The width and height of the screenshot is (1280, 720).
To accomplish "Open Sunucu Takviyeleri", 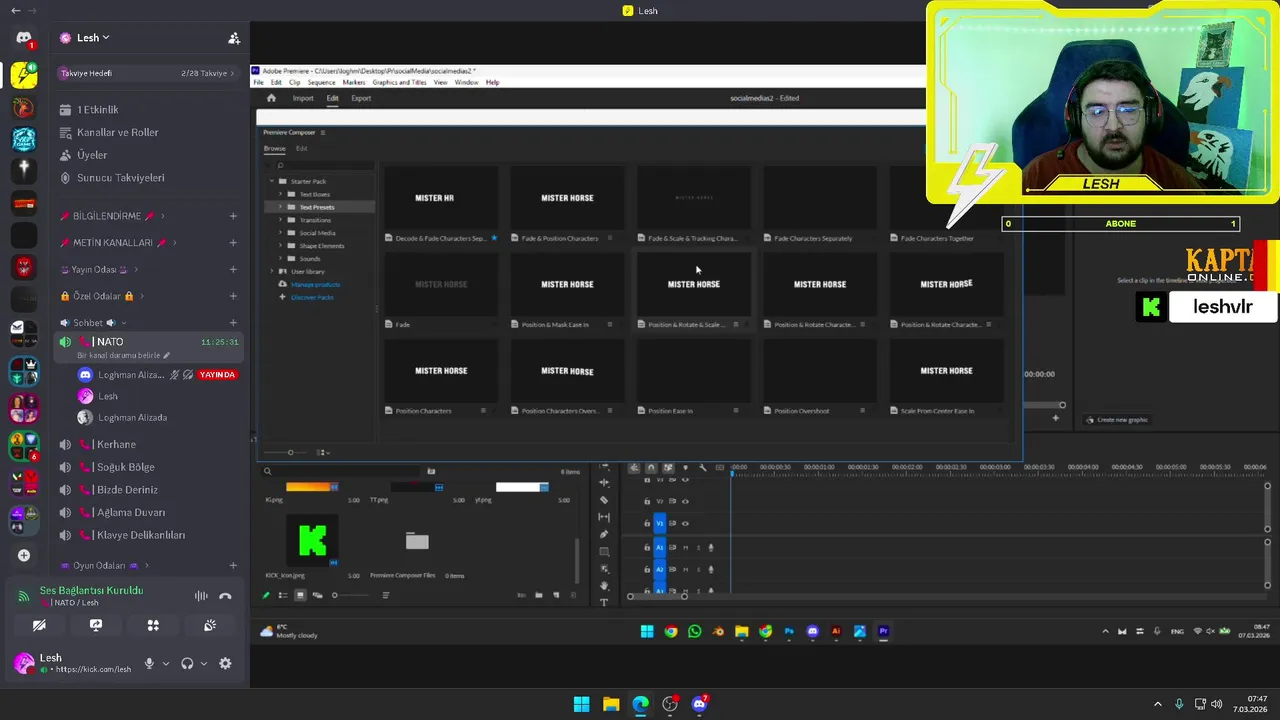I will click(x=120, y=177).
